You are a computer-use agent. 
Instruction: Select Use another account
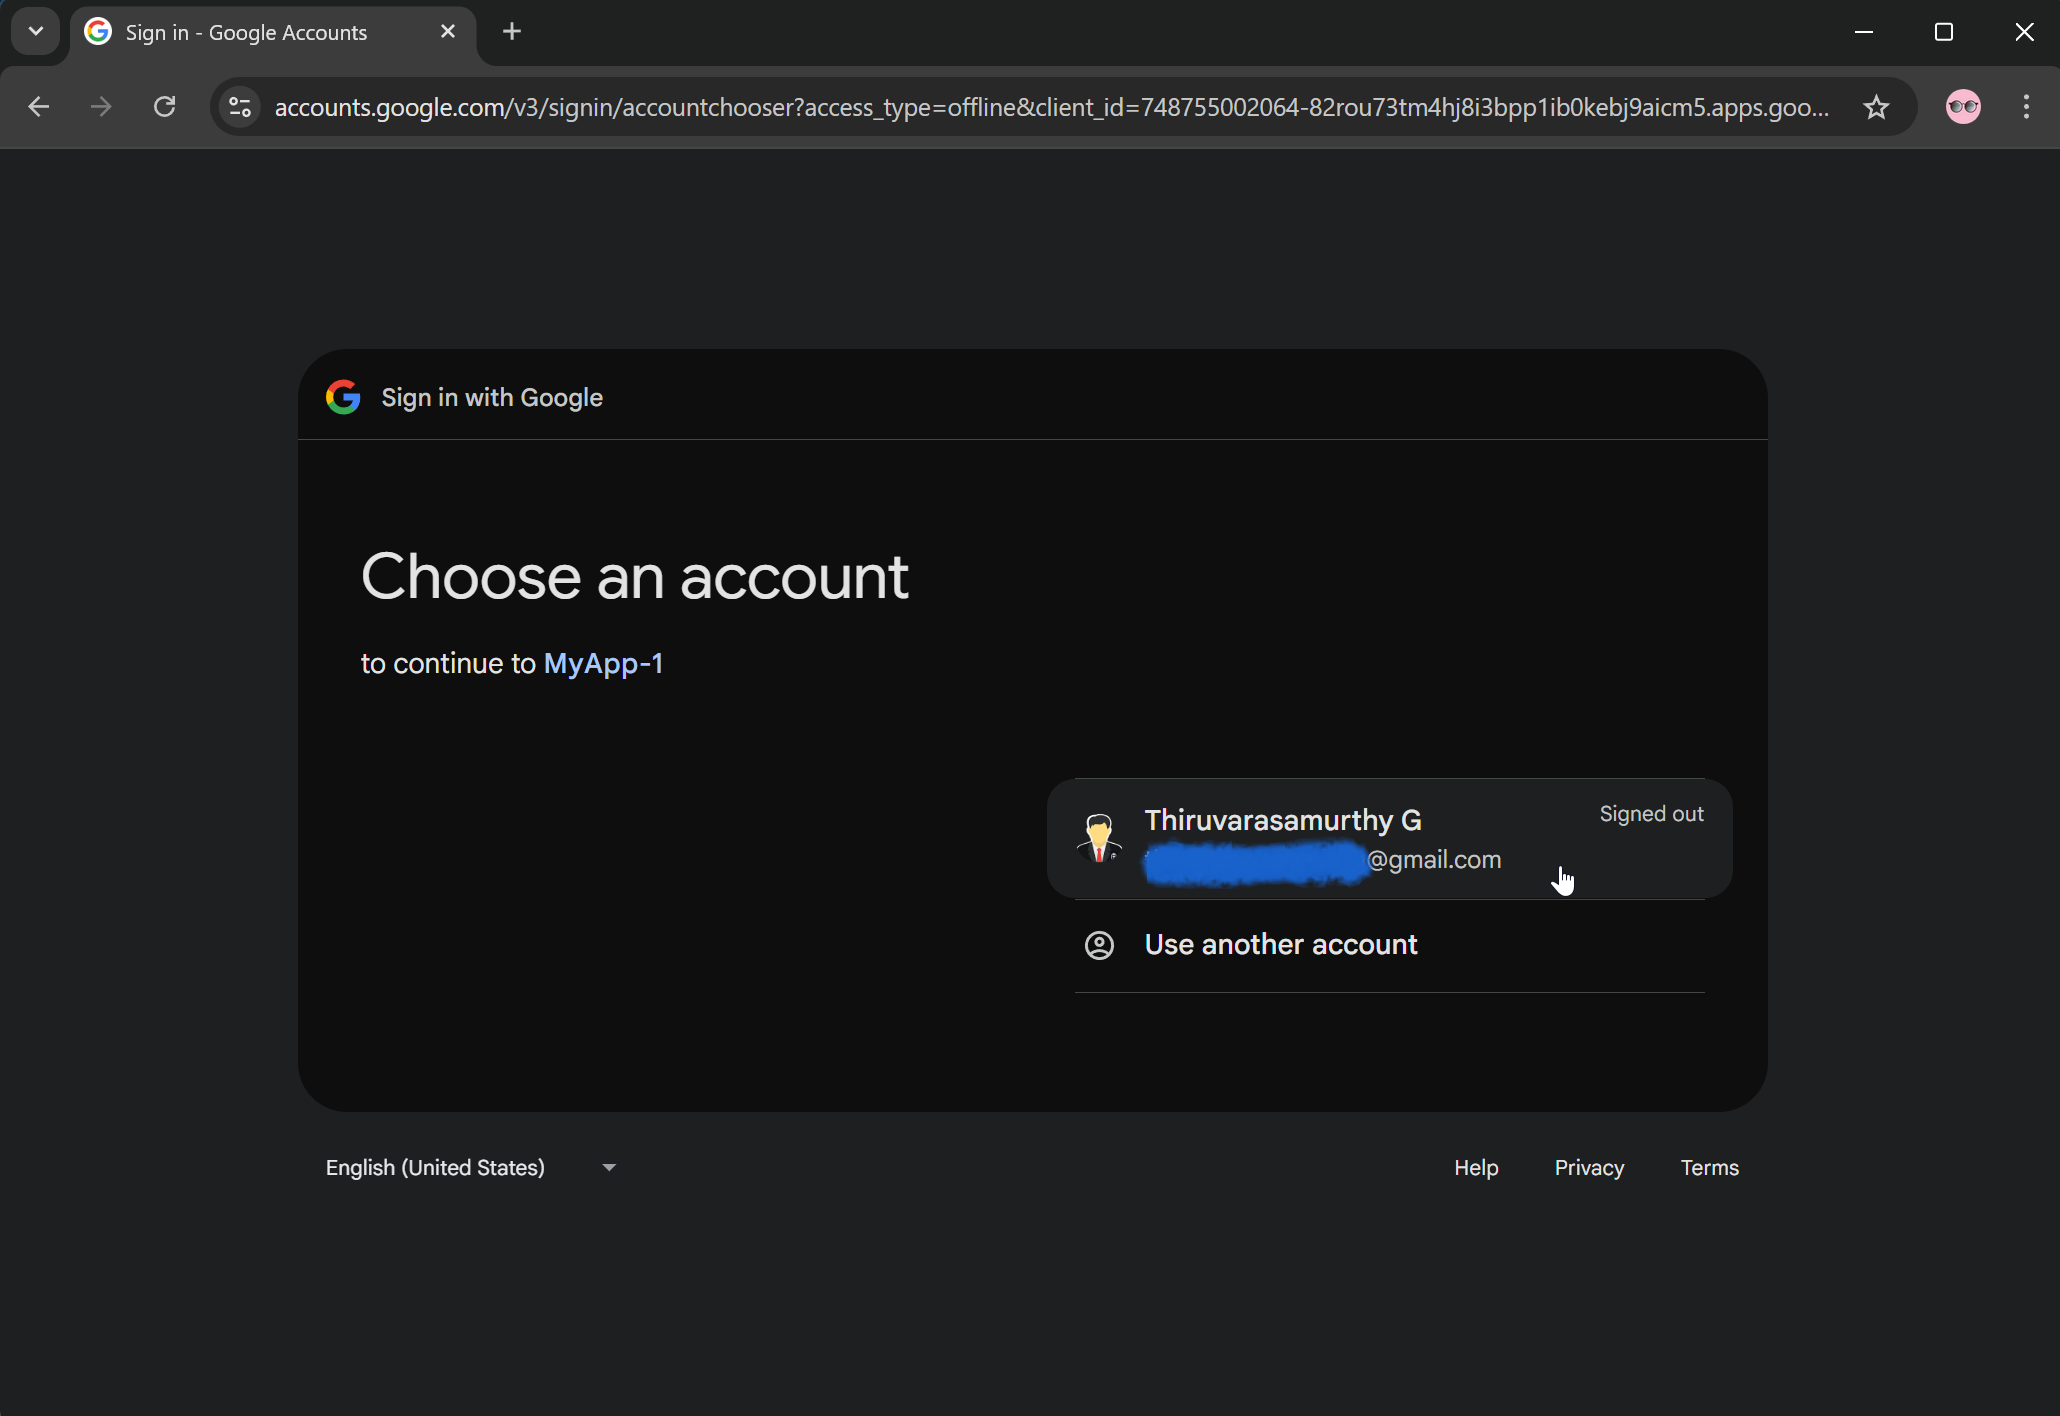click(1389, 945)
